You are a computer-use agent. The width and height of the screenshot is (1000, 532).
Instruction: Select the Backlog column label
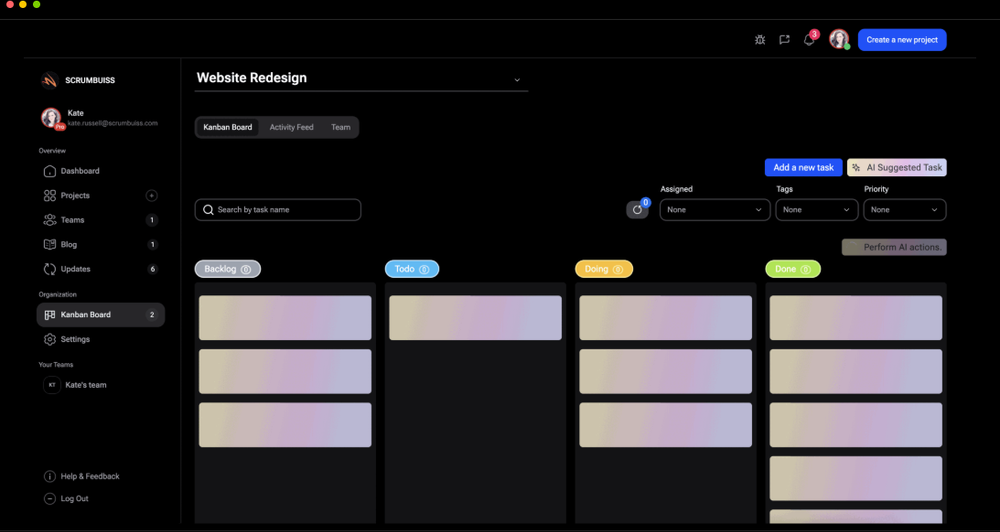tap(228, 269)
